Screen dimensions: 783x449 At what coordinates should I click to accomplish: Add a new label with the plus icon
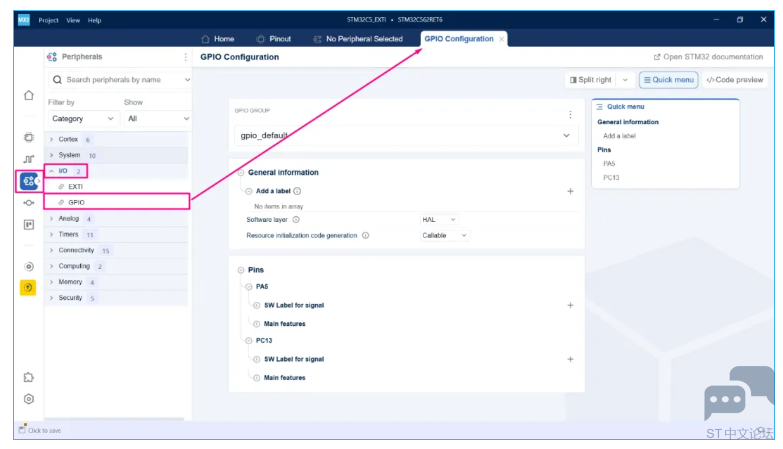pos(570,191)
